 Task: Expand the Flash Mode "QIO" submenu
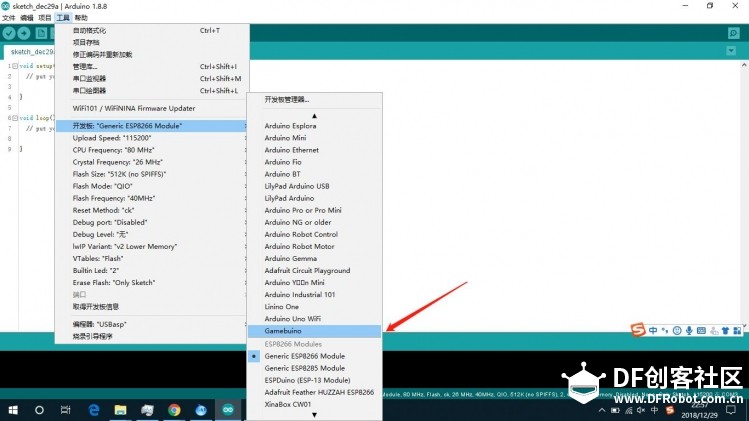(x=151, y=186)
